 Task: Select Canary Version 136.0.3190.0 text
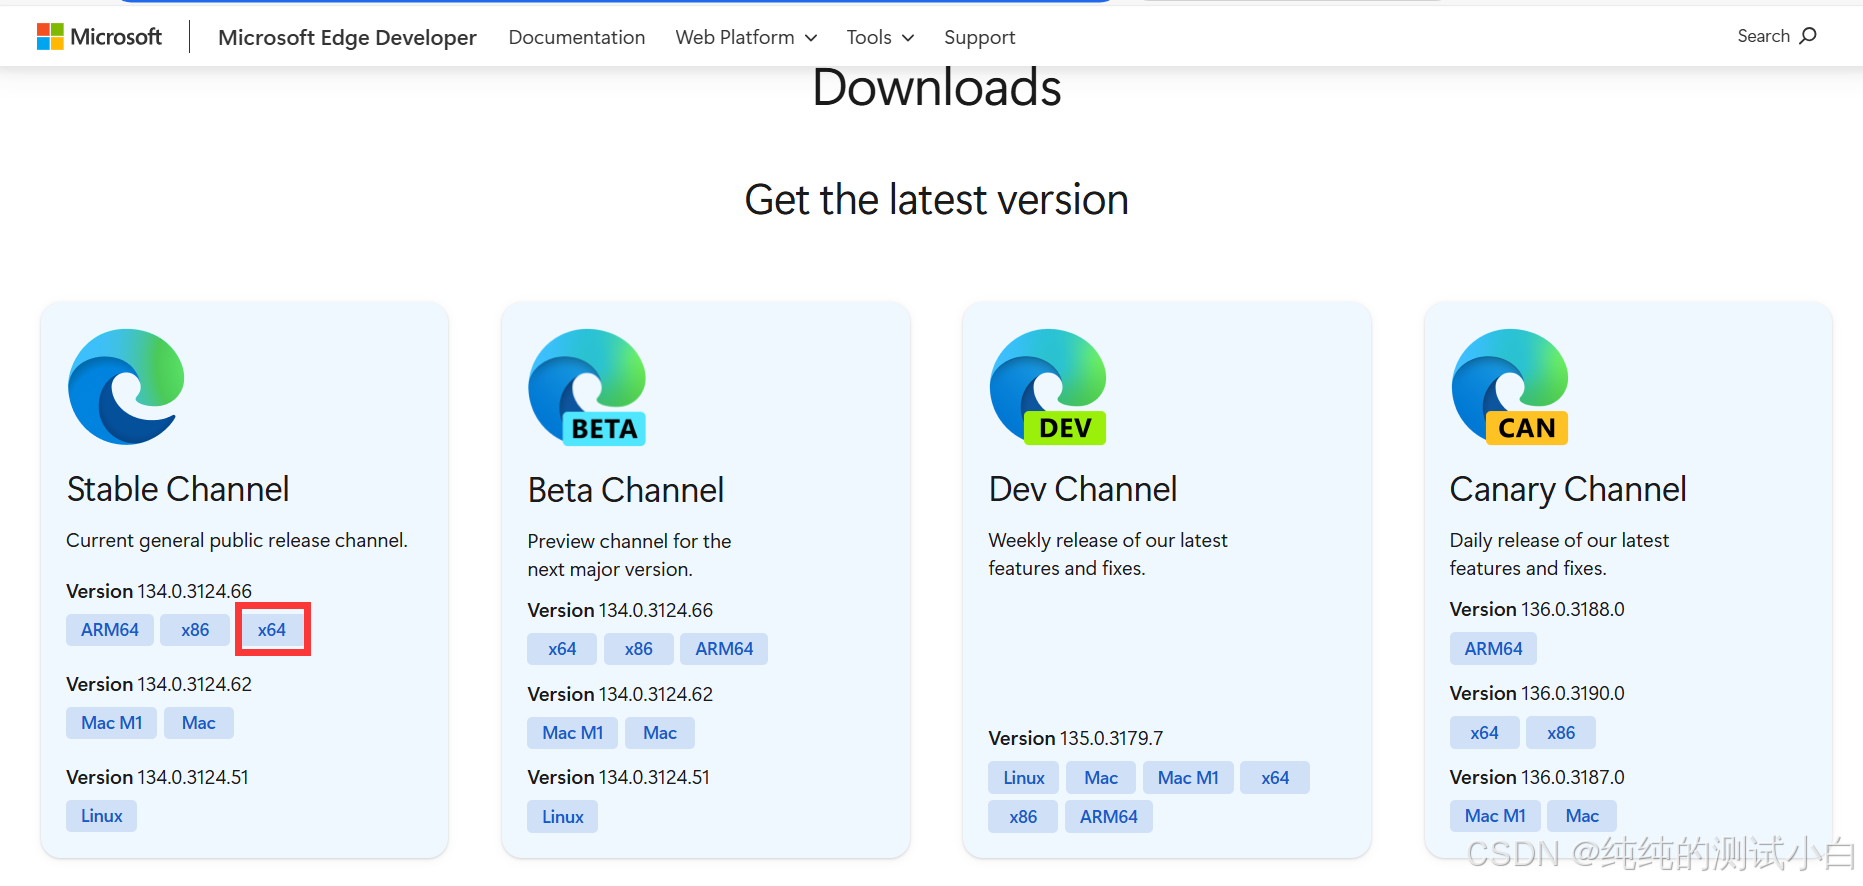[x=1537, y=693]
